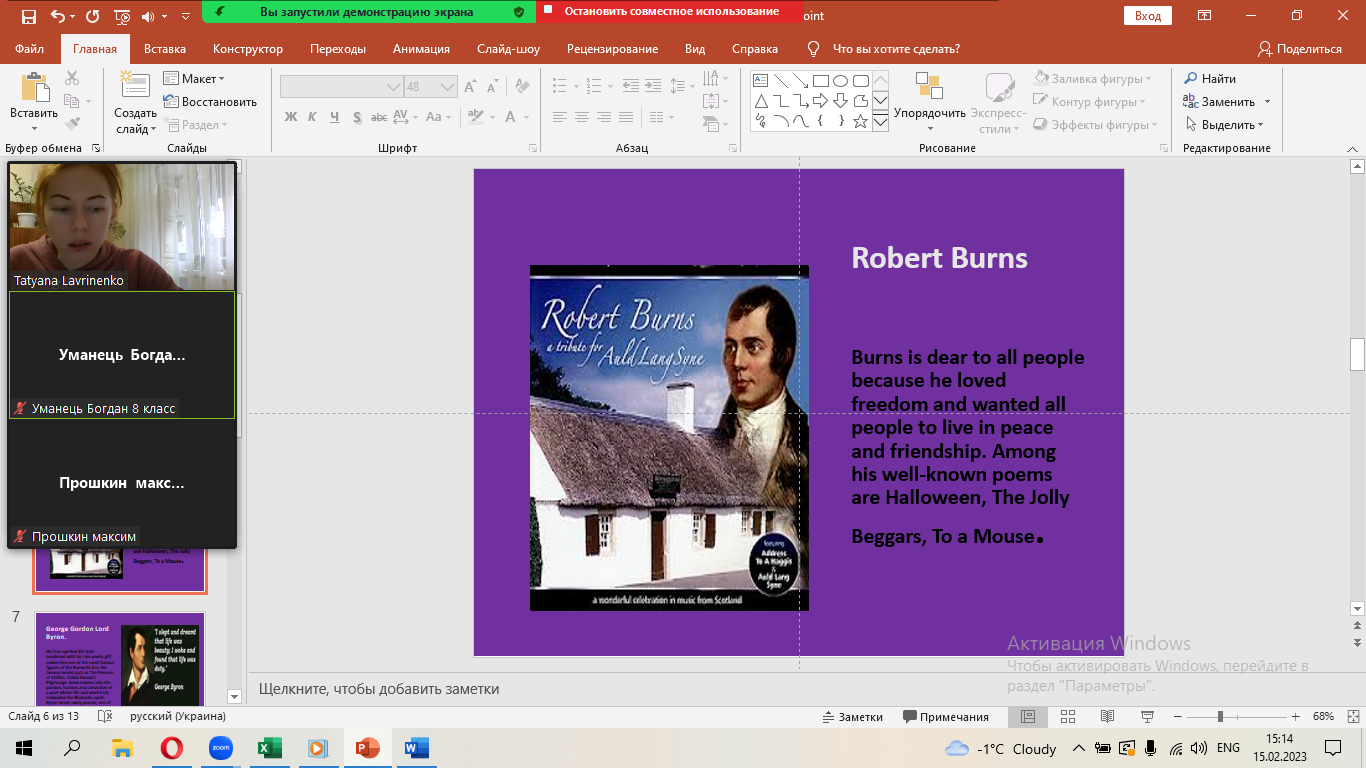
Task: Toggle Normal view button in status bar
Action: click(1027, 716)
